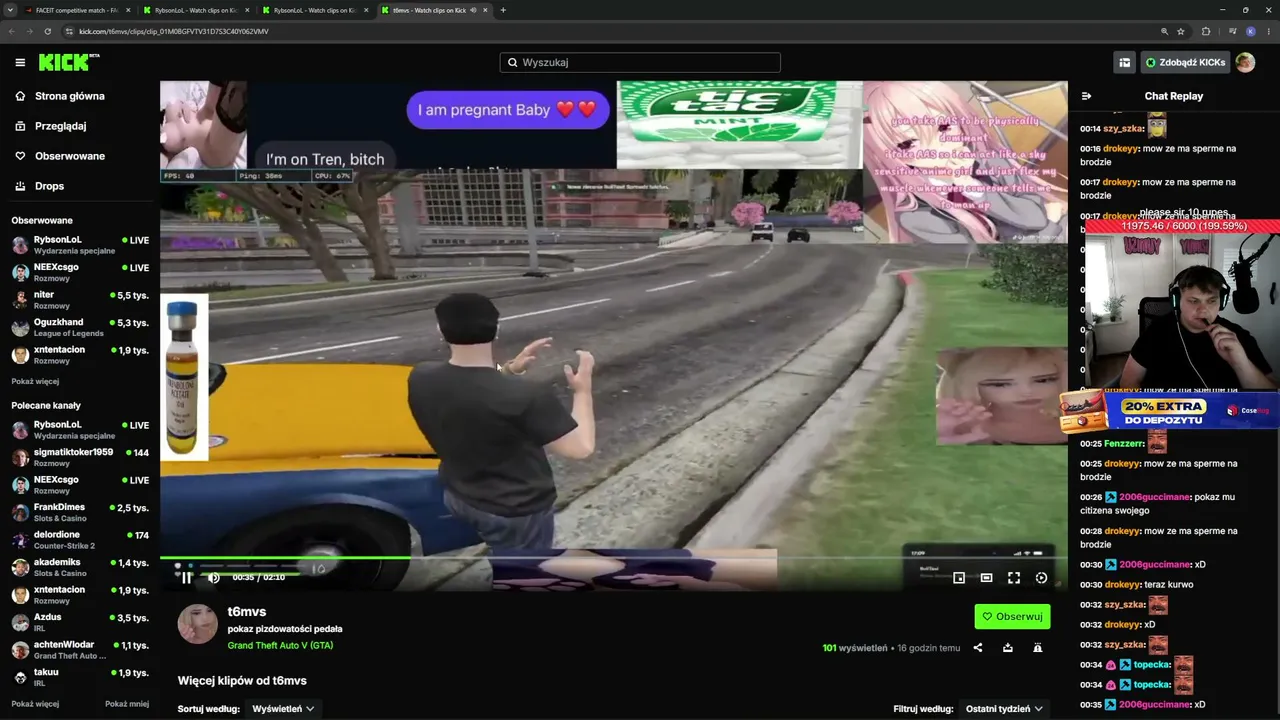This screenshot has width=1280, height=720.
Task: Open the takuu channel
Action: pyautogui.click(x=80, y=677)
